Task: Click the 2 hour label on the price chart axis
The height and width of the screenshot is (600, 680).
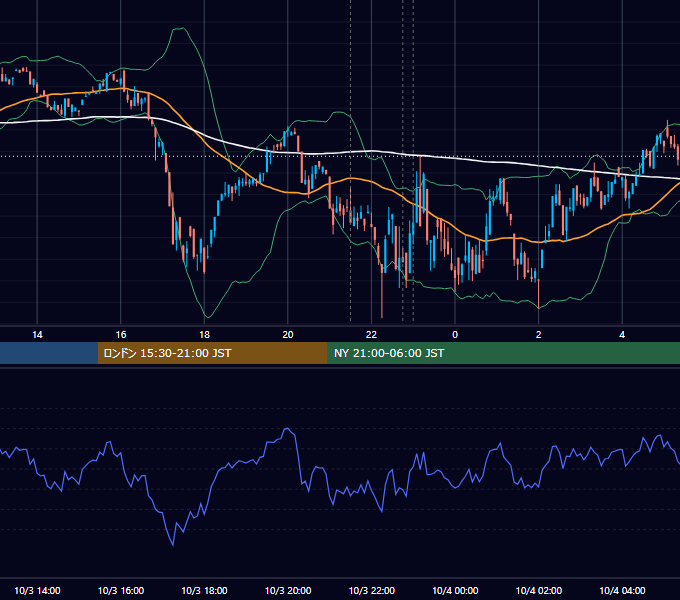Action: pos(539,335)
